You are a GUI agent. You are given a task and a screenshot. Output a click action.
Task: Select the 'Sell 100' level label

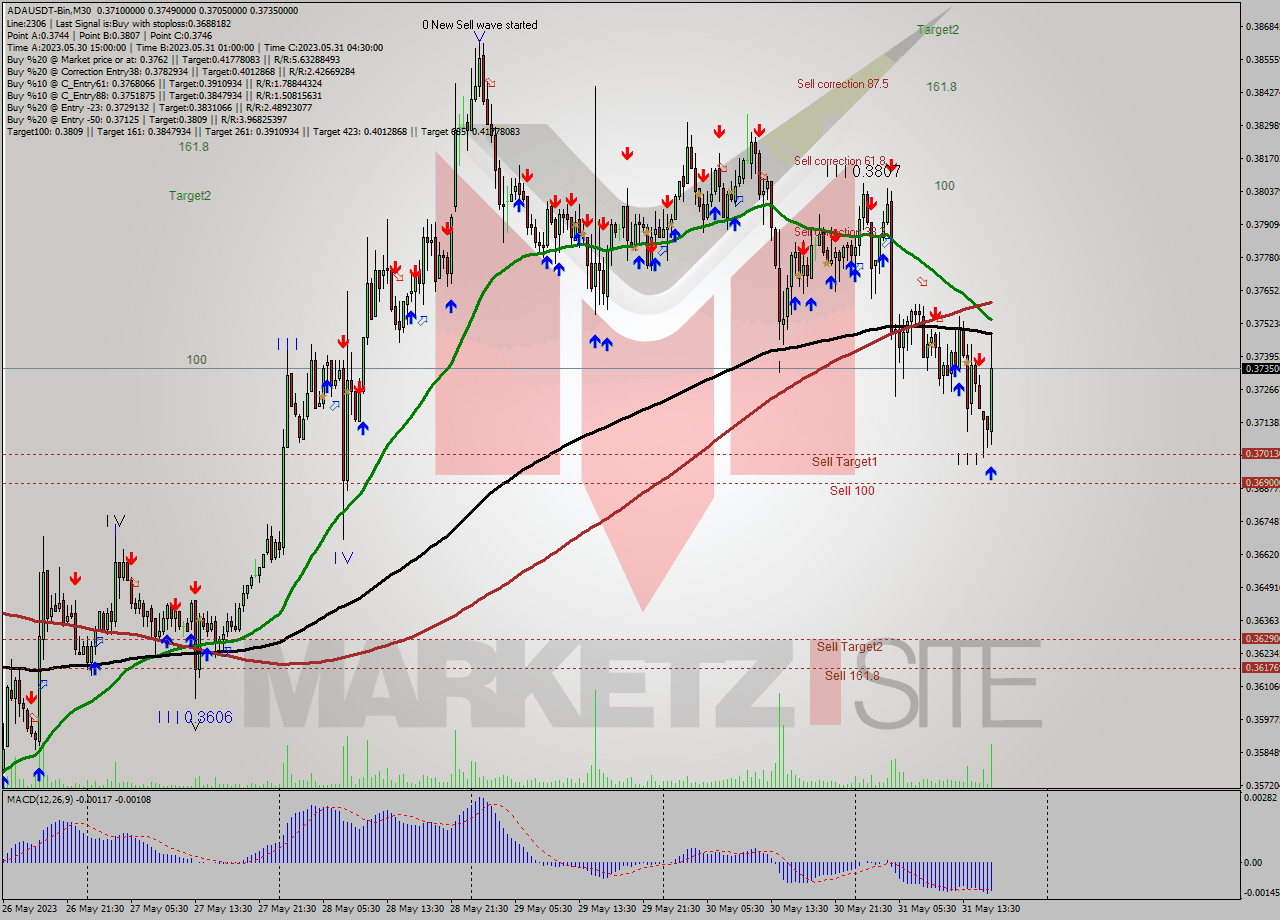tap(852, 491)
